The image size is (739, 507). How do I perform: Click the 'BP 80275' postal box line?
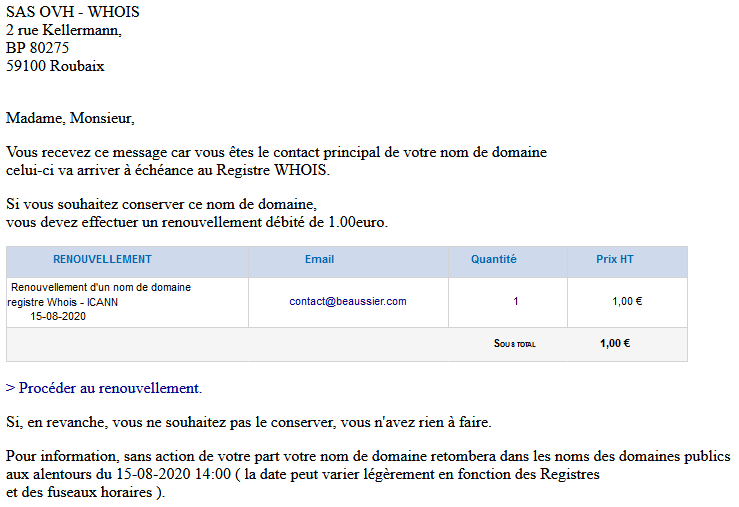click(38, 48)
